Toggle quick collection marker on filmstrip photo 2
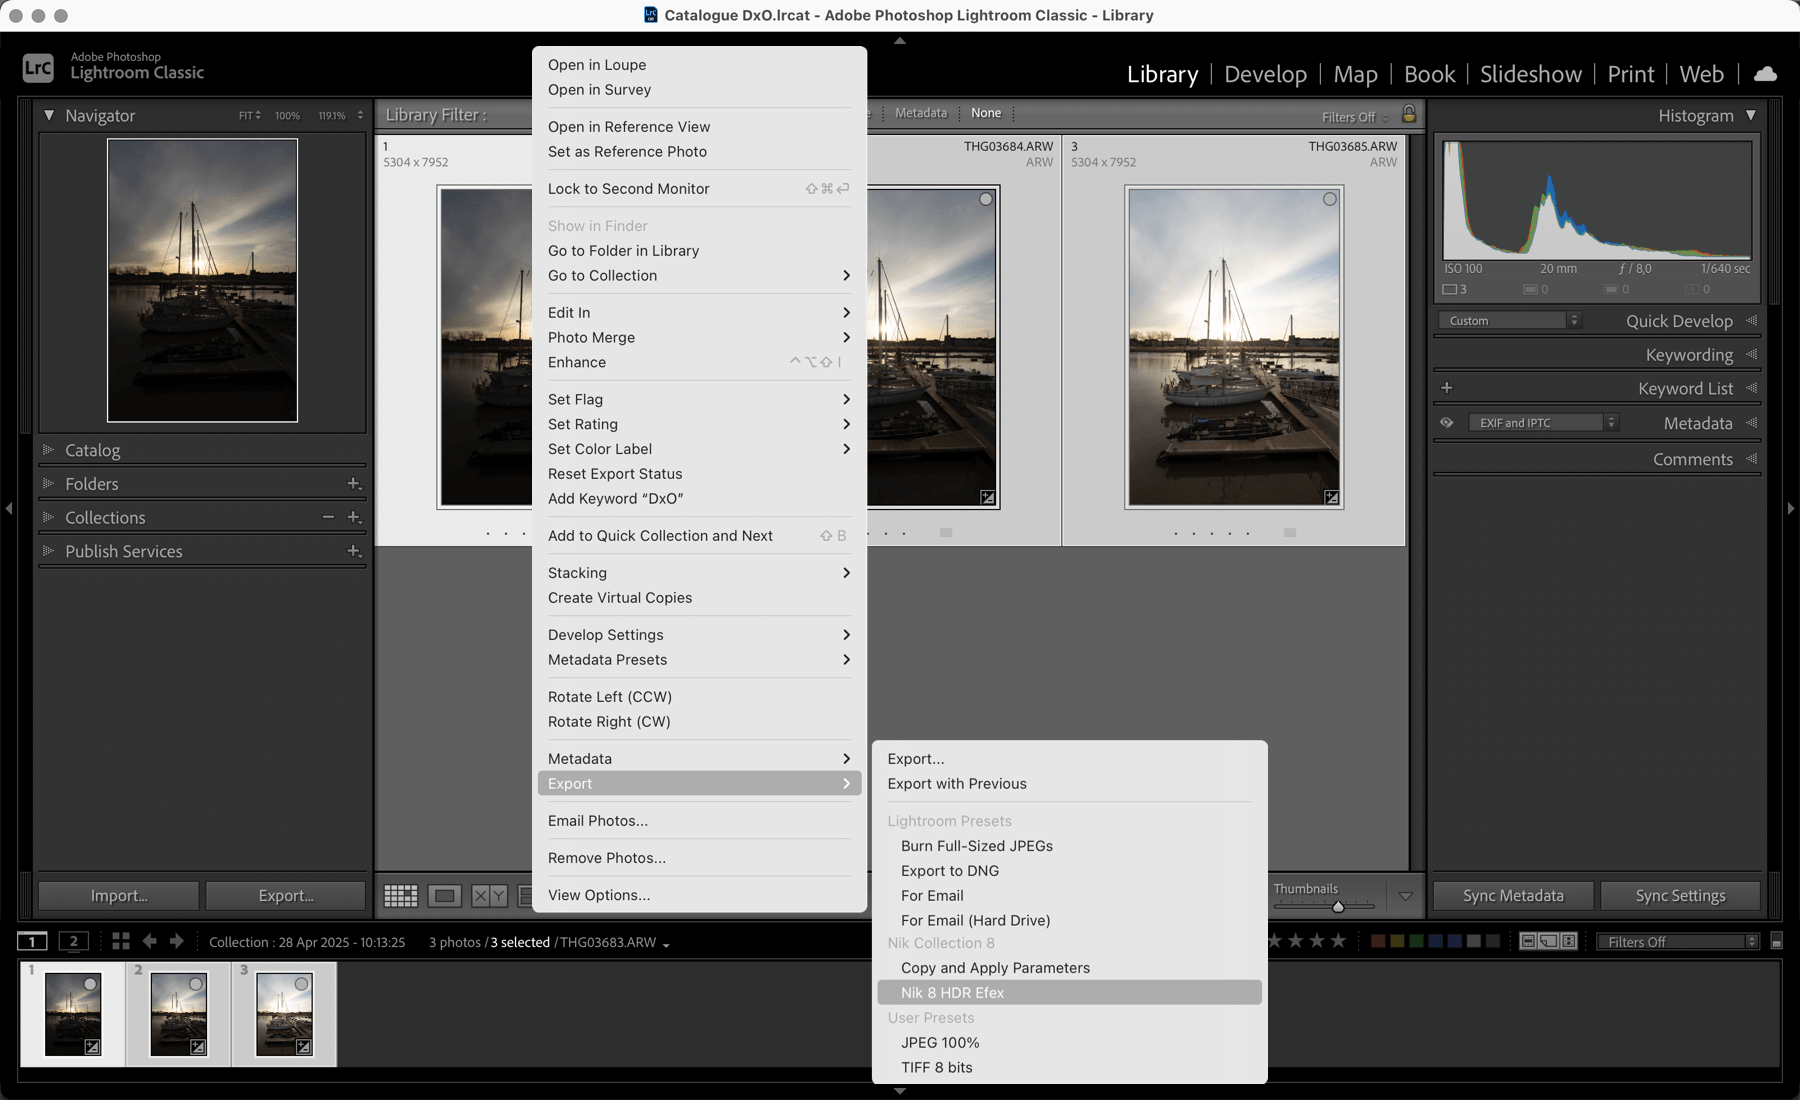The width and height of the screenshot is (1800, 1100). point(196,985)
